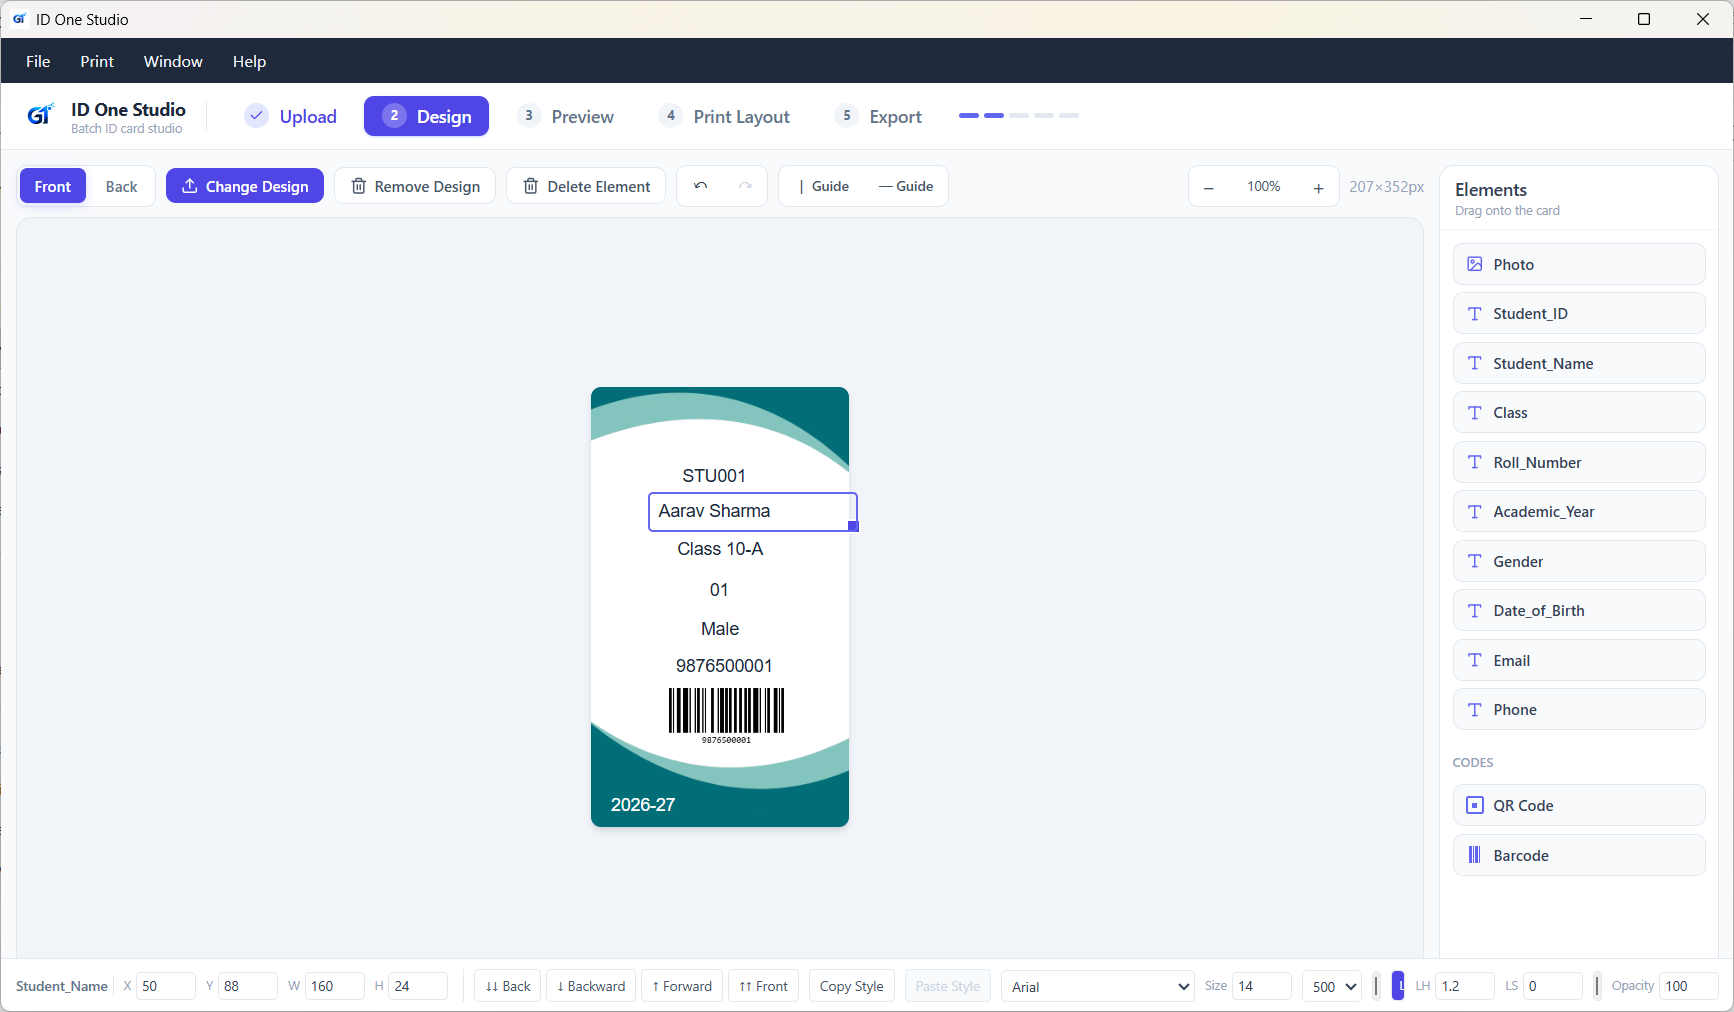The image size is (1734, 1012).
Task: Open the Help menu
Action: (x=249, y=61)
